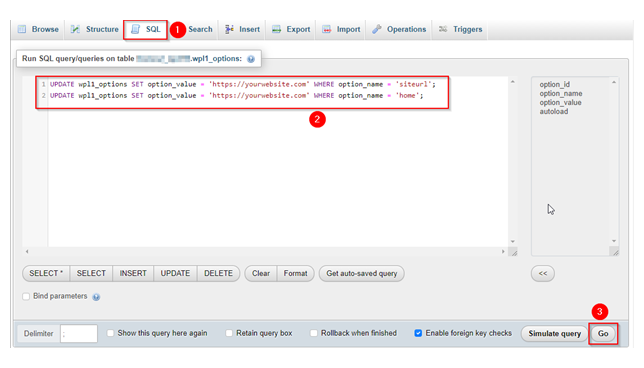Click the DELETE template button
Image resolution: width=644 pixels, height=368 pixels.
click(x=218, y=274)
